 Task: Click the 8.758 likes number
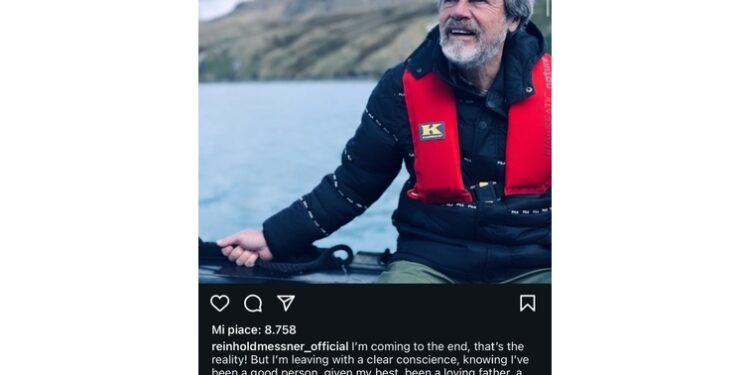point(280,330)
